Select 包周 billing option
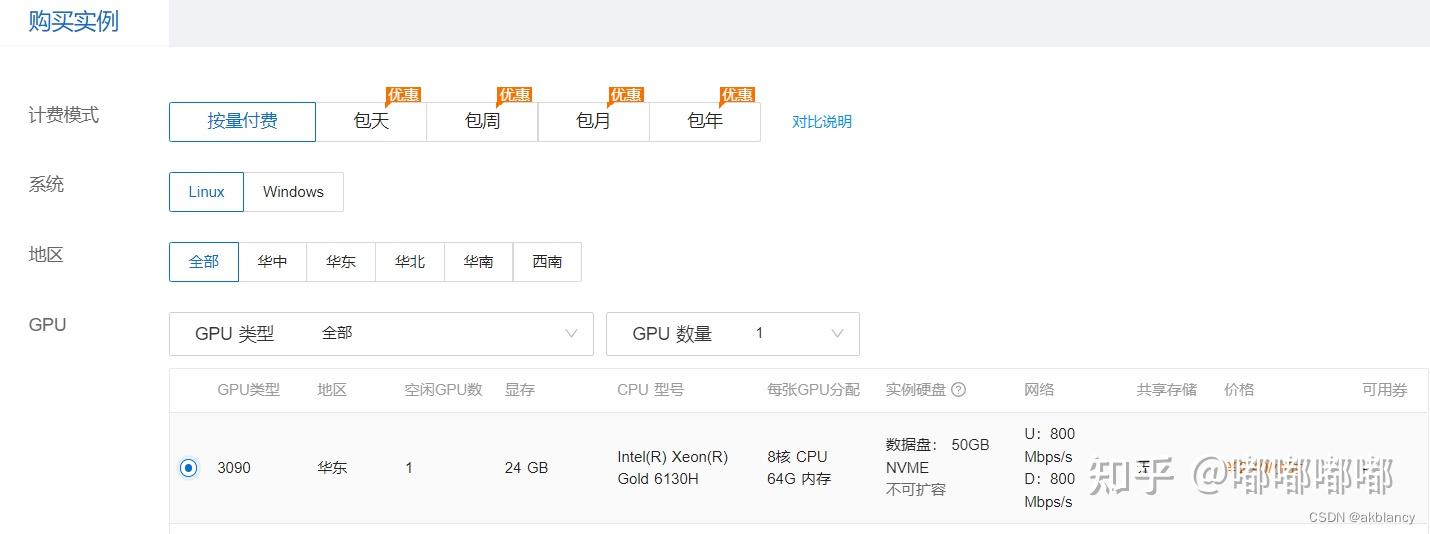Screen dimensions: 1430x534 coord(482,122)
